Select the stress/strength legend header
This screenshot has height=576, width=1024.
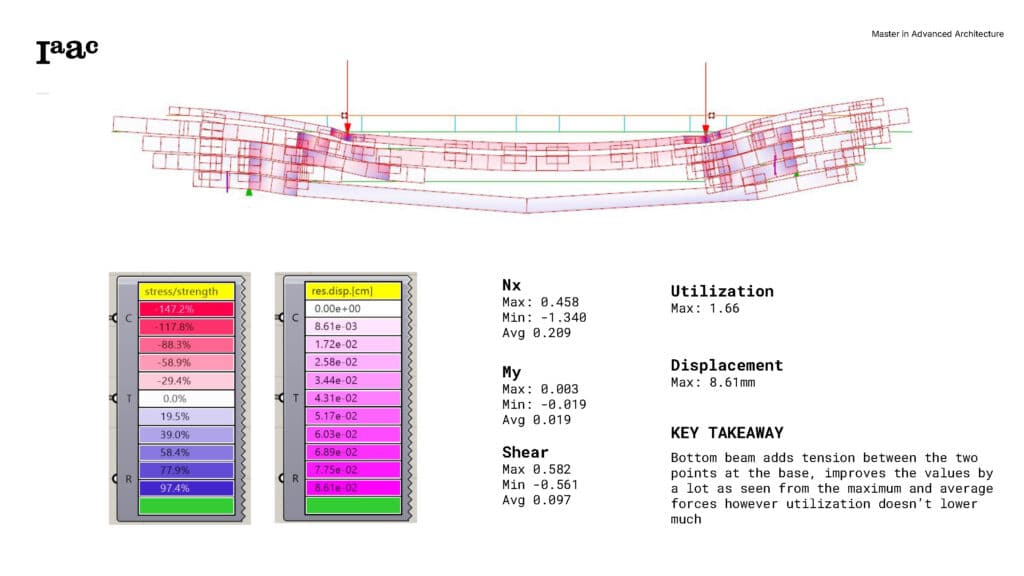pos(186,291)
